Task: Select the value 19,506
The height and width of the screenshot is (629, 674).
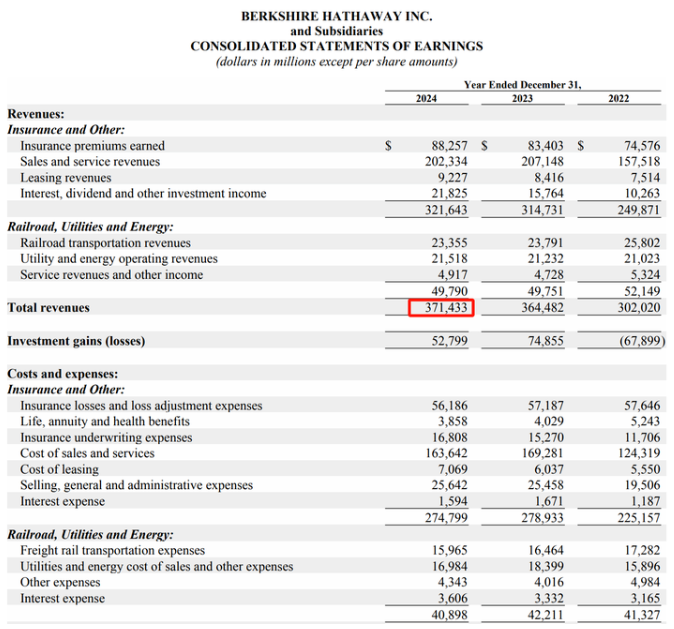Action: tap(642, 485)
